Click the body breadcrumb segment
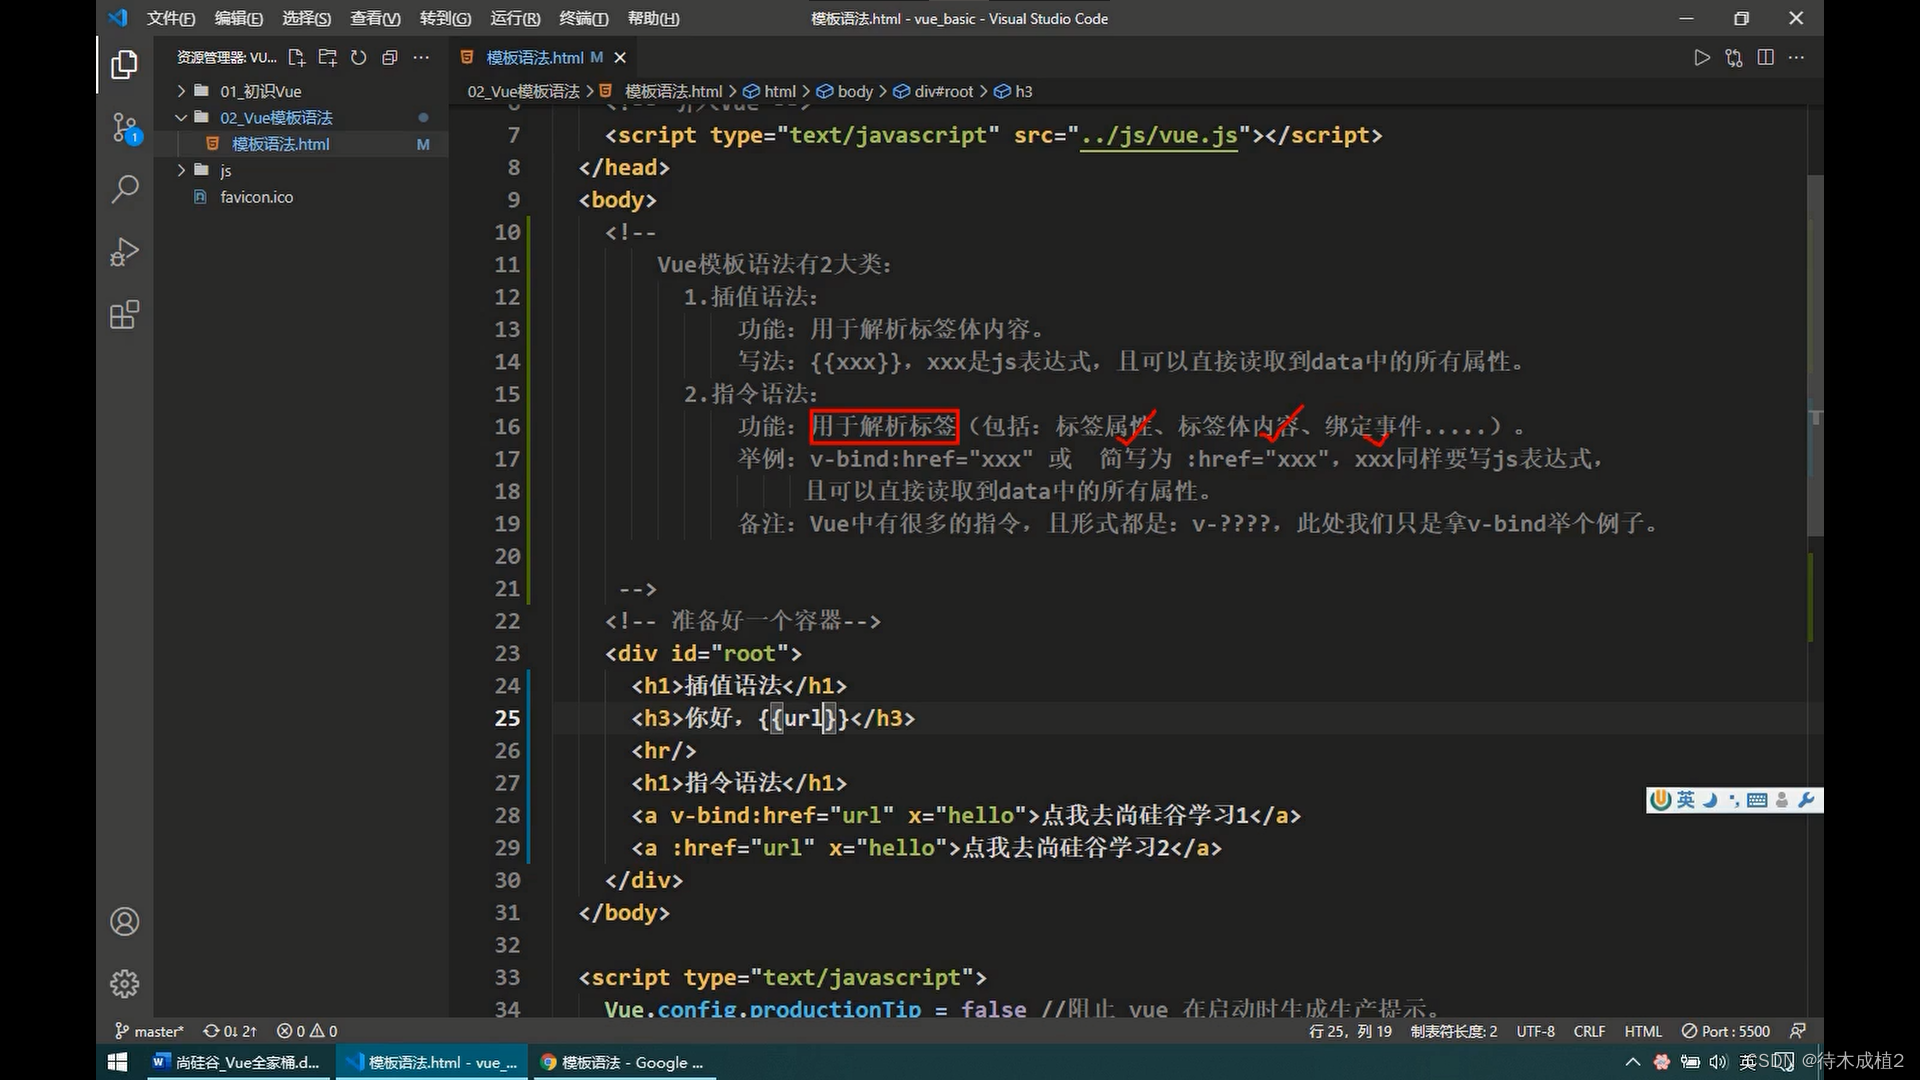 845,91
